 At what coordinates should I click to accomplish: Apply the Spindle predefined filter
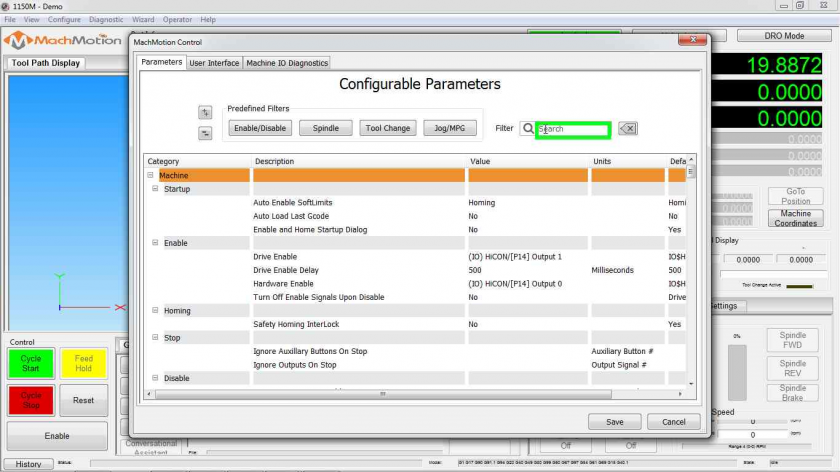pos(325,128)
